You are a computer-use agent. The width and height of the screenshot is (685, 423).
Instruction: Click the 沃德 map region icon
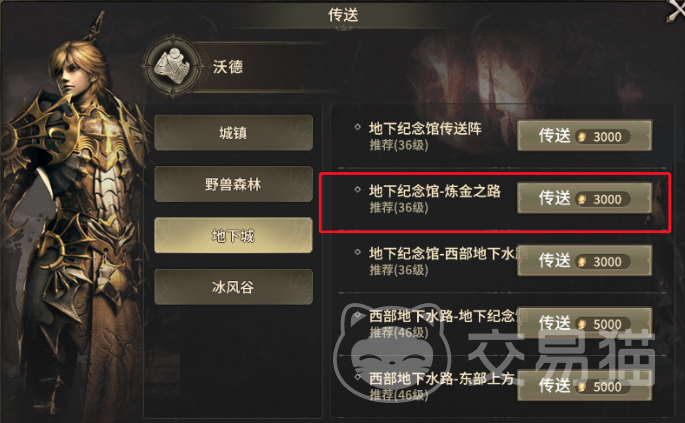pyautogui.click(x=174, y=67)
